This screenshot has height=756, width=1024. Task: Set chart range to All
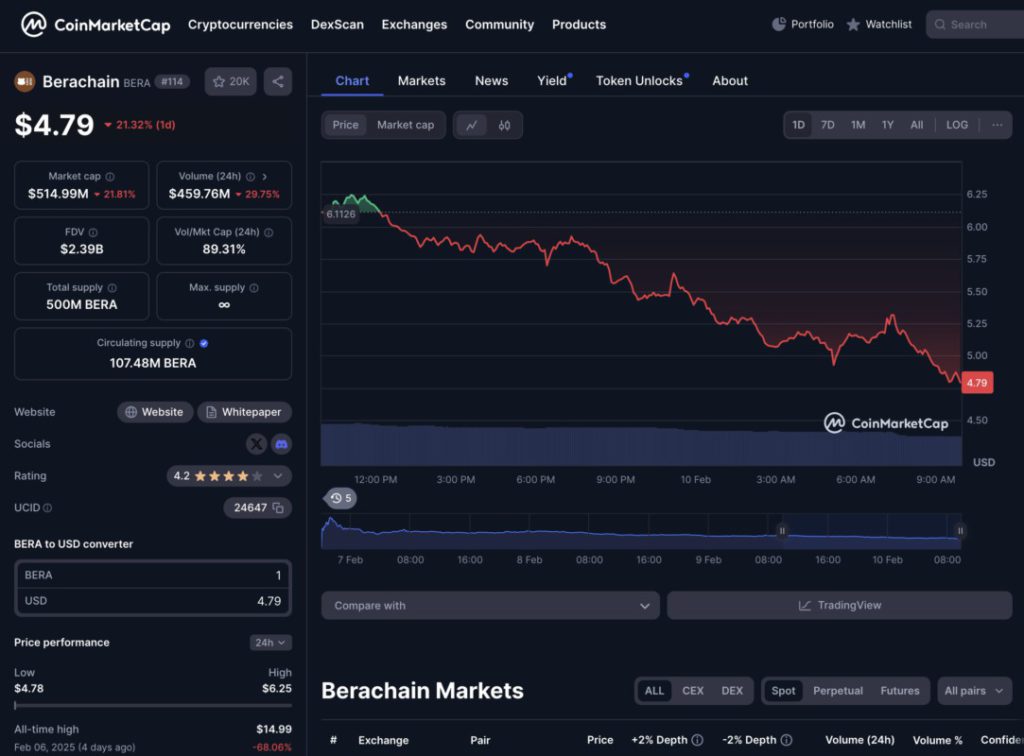917,125
